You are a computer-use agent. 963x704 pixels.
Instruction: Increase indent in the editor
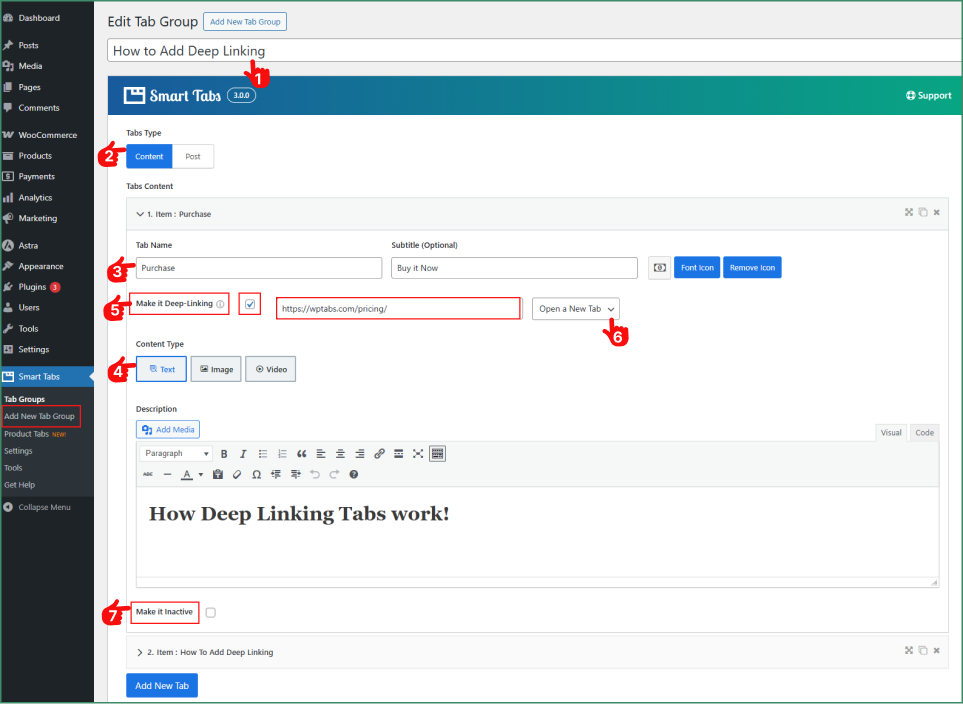pyautogui.click(x=295, y=474)
